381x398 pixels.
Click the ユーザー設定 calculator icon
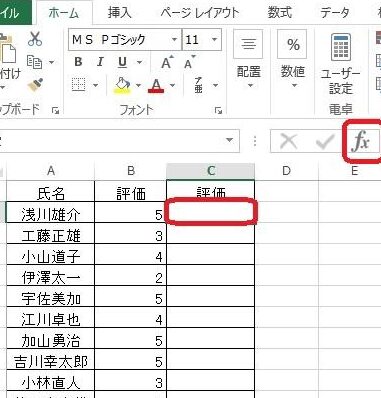(341, 63)
